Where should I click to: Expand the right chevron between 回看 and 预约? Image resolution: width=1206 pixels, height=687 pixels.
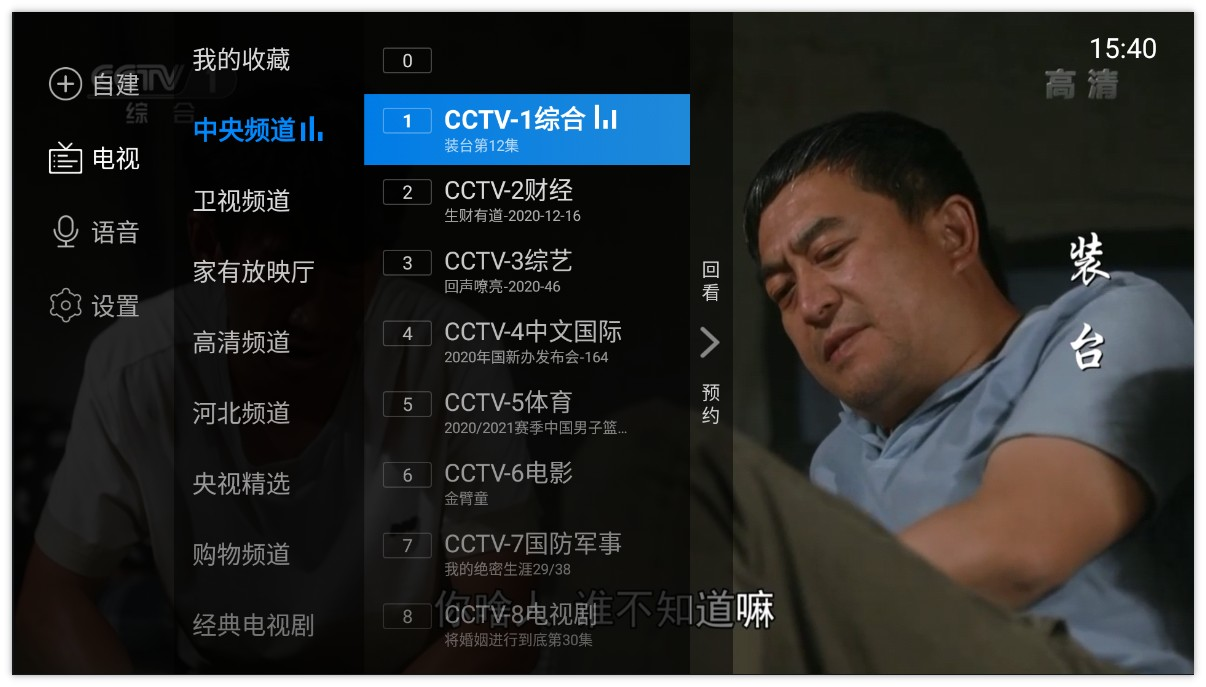coord(710,343)
